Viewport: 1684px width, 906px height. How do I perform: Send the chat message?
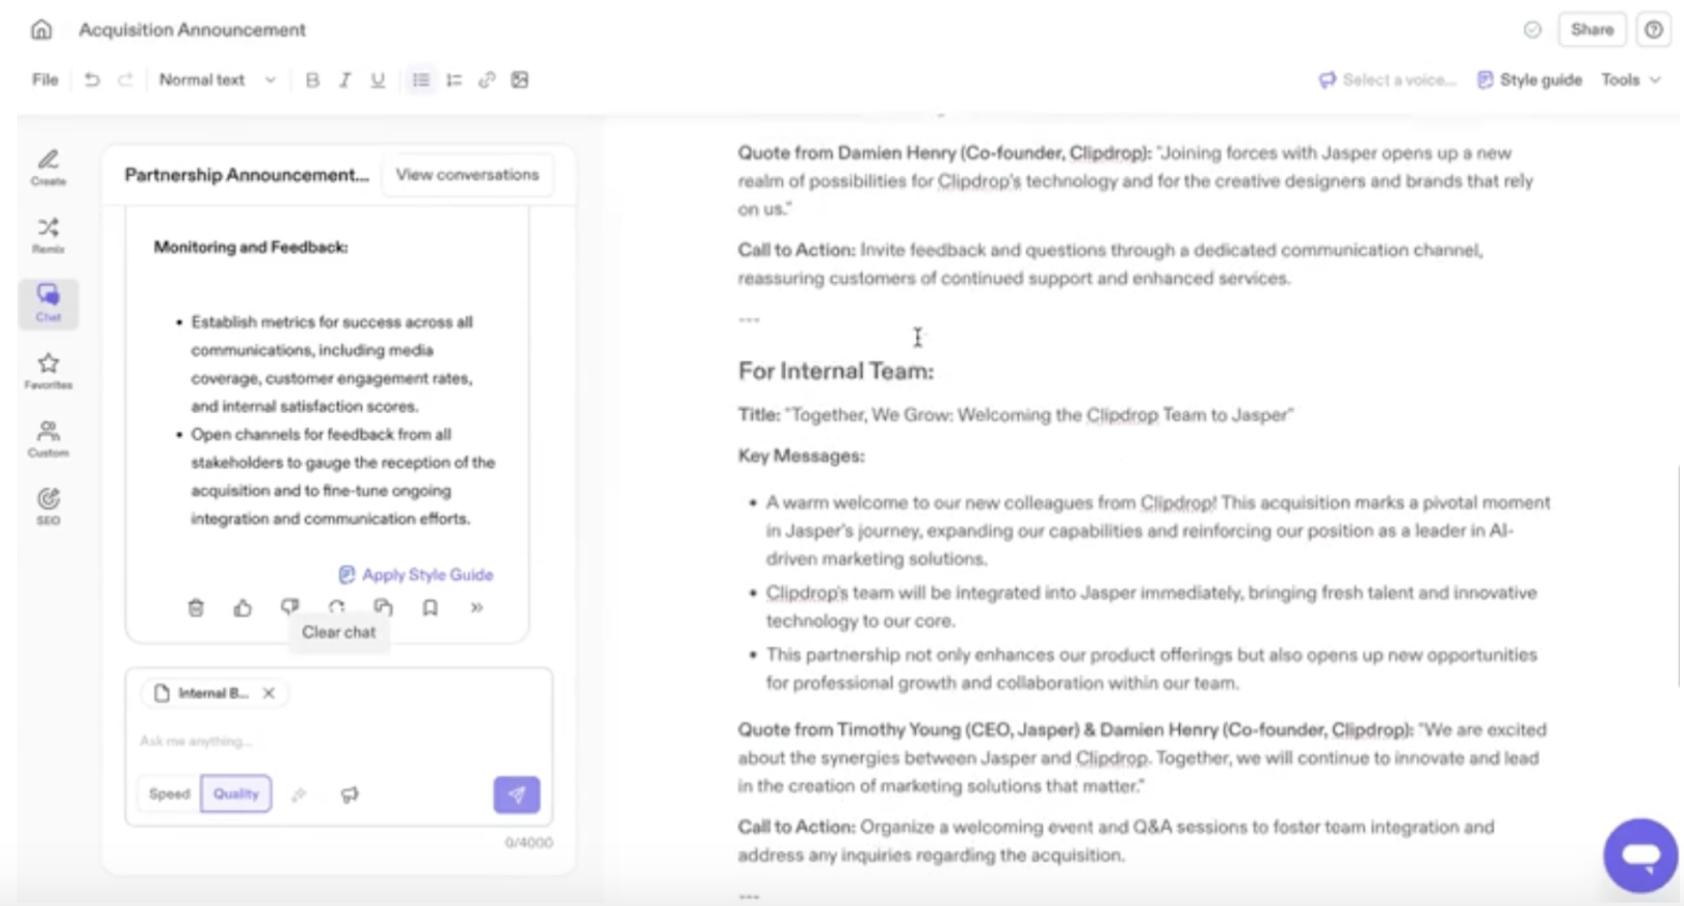516,795
